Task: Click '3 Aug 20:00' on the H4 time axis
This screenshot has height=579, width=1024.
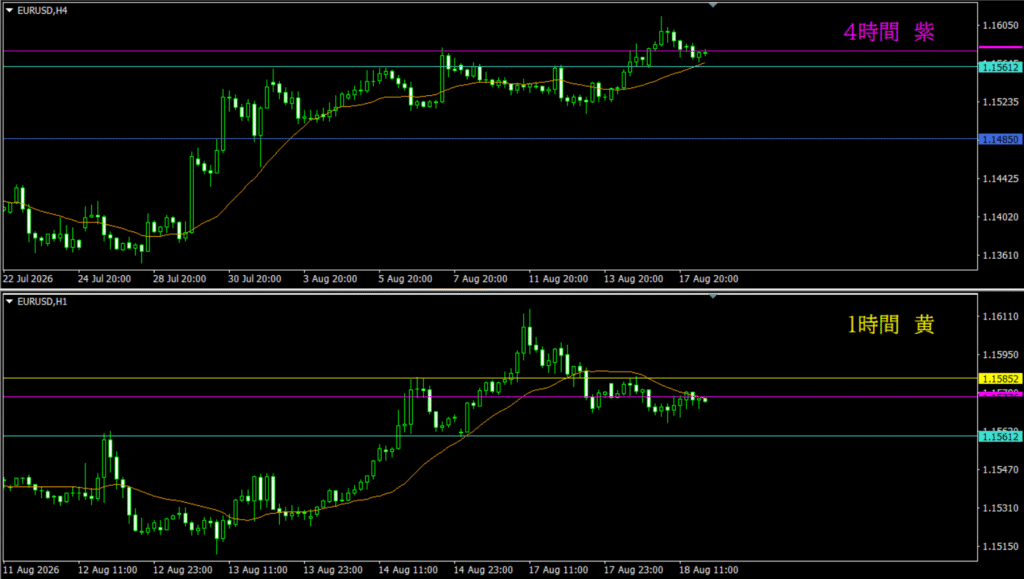Action: (330, 279)
